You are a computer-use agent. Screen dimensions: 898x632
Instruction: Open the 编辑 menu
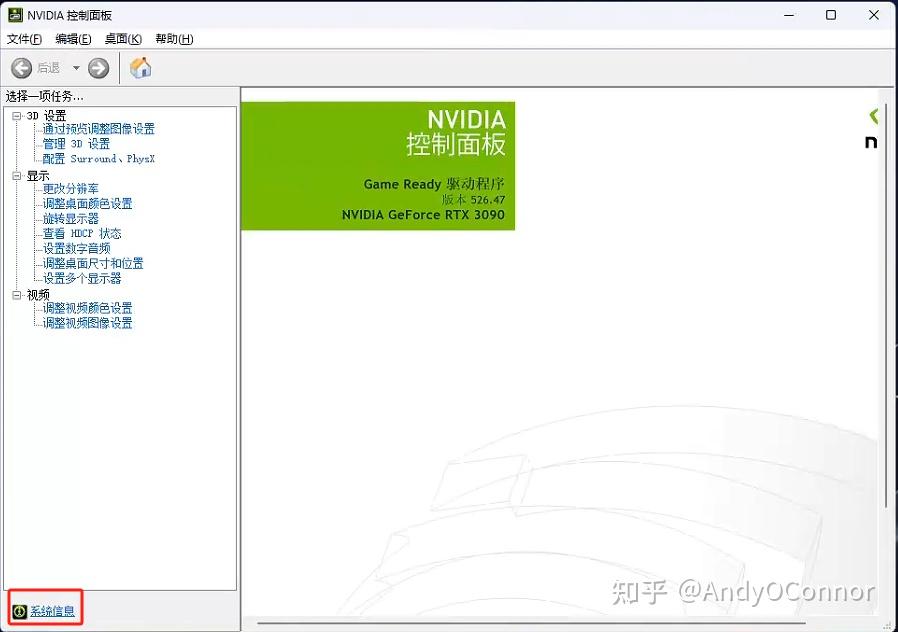click(x=71, y=38)
